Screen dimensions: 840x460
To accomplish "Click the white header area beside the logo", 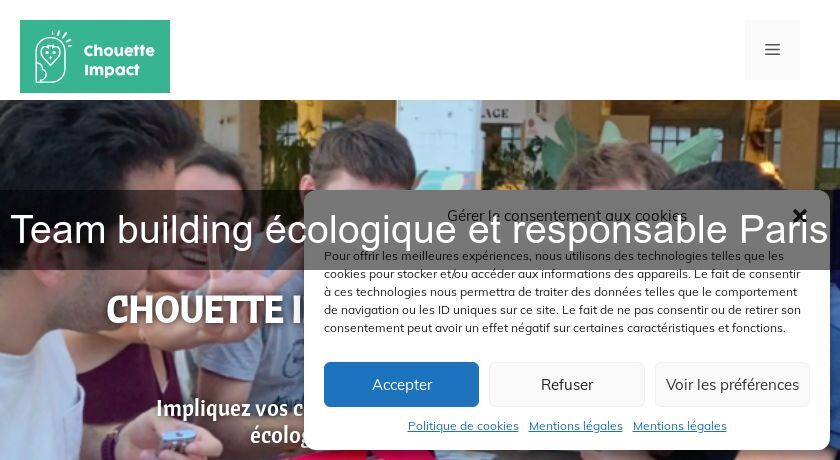I will coord(455,50).
